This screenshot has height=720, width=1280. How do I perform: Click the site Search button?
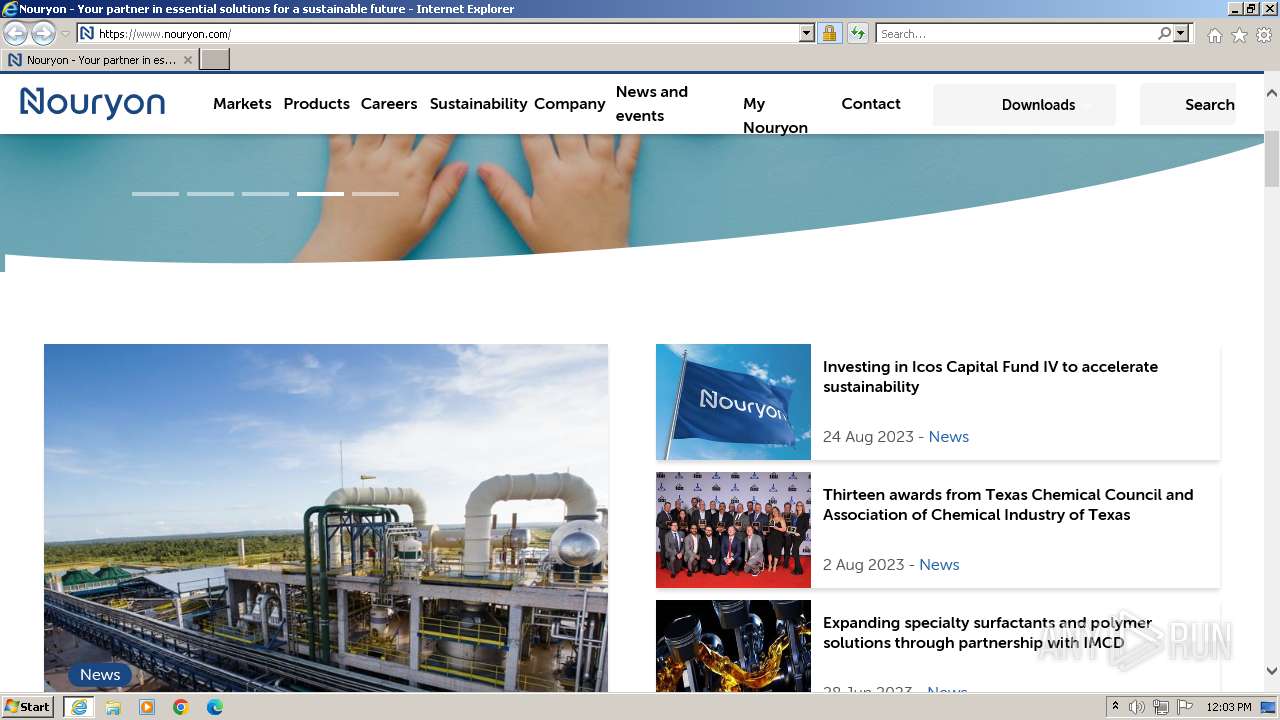(x=1188, y=105)
